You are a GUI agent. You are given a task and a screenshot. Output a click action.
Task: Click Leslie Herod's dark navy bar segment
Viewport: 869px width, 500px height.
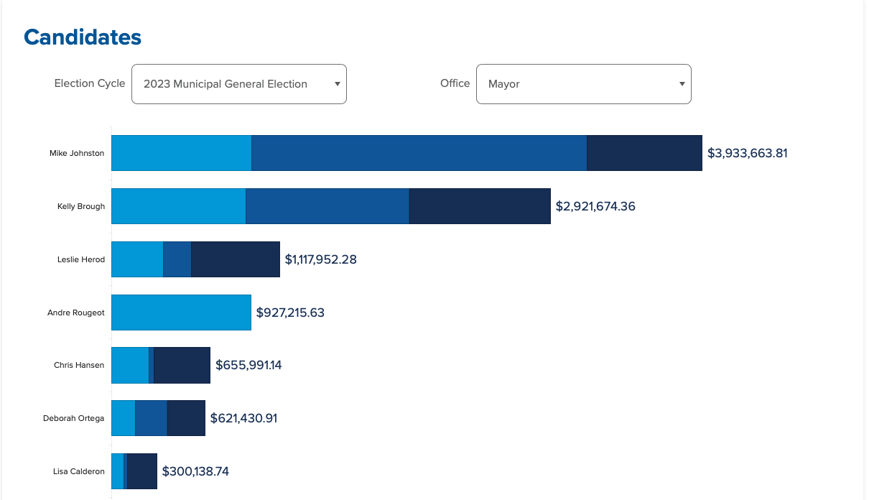[x=235, y=259]
